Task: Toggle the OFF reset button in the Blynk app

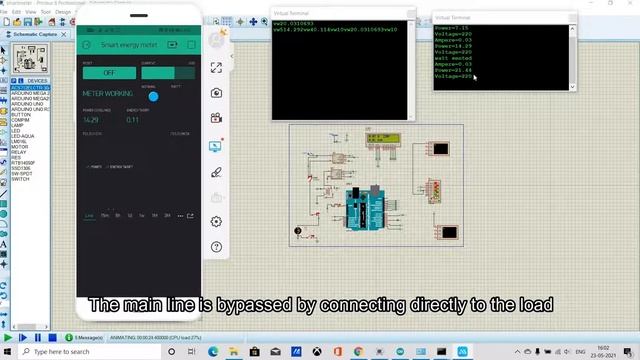Action: (109, 73)
